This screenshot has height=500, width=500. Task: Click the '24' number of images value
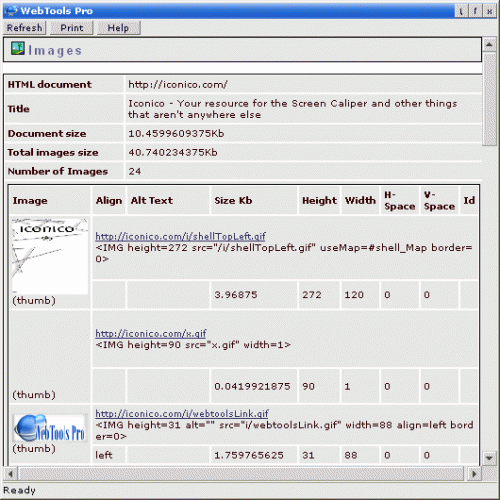coord(135,171)
